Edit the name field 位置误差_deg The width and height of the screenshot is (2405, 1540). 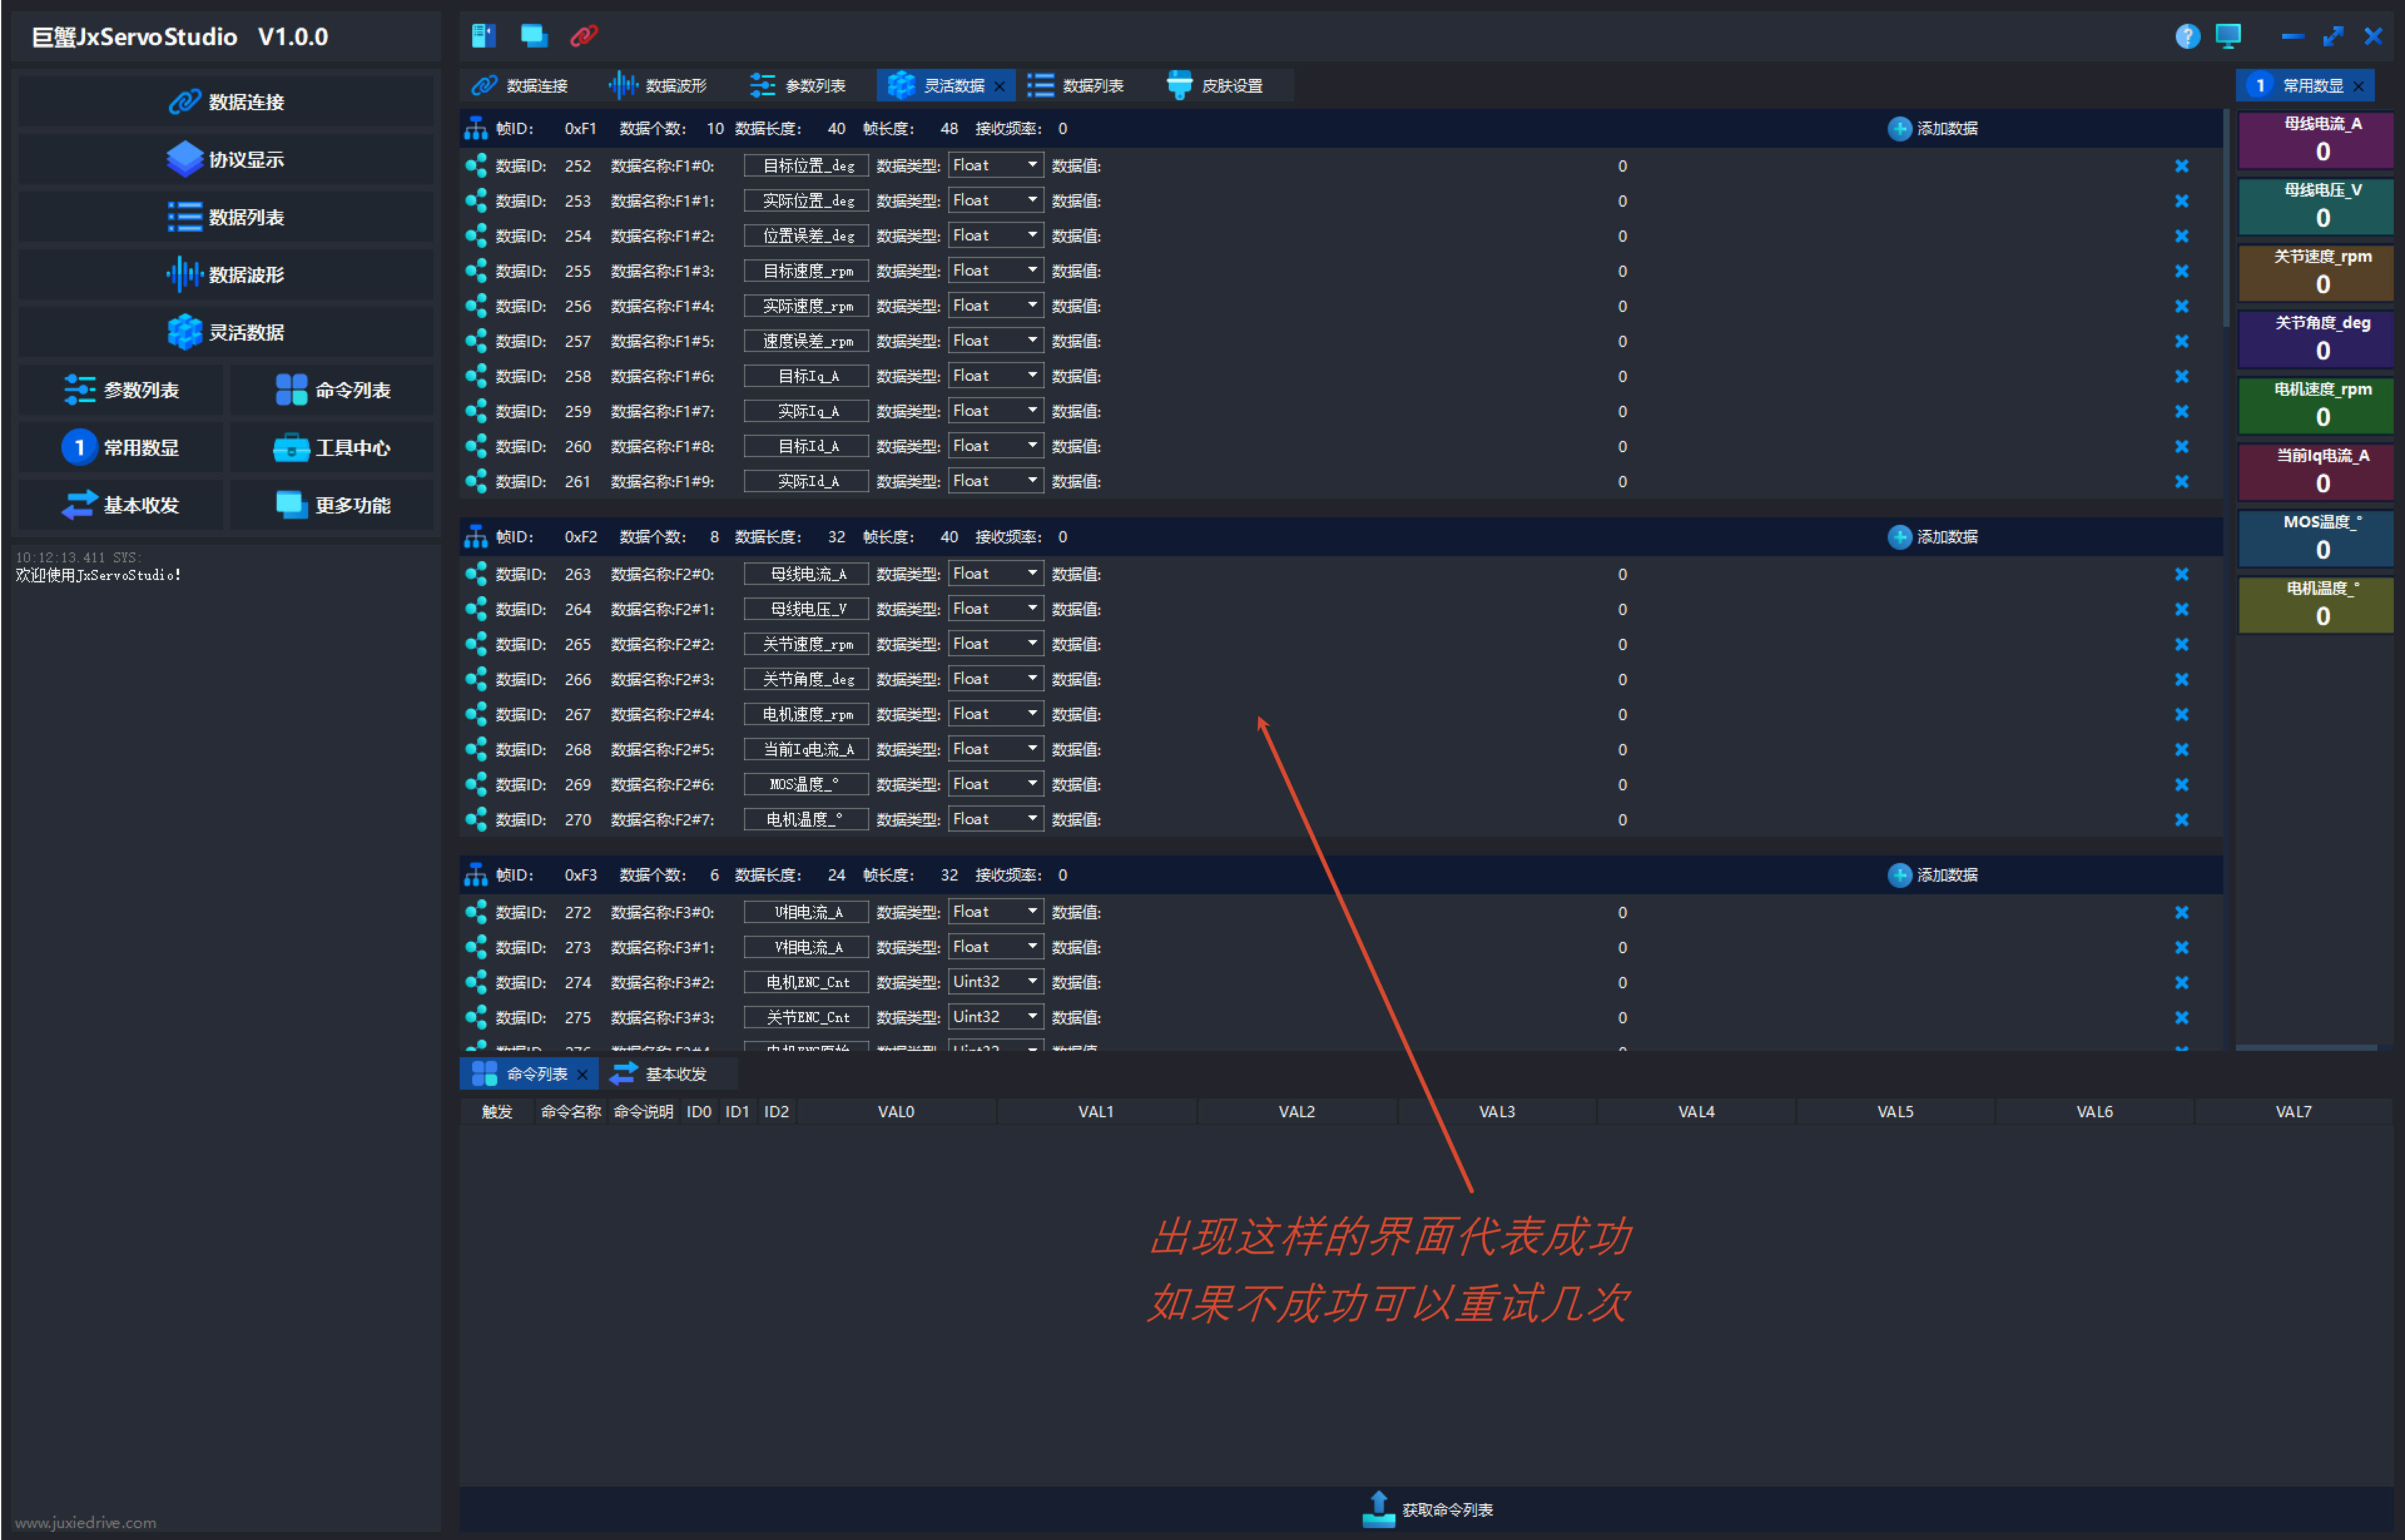point(807,236)
